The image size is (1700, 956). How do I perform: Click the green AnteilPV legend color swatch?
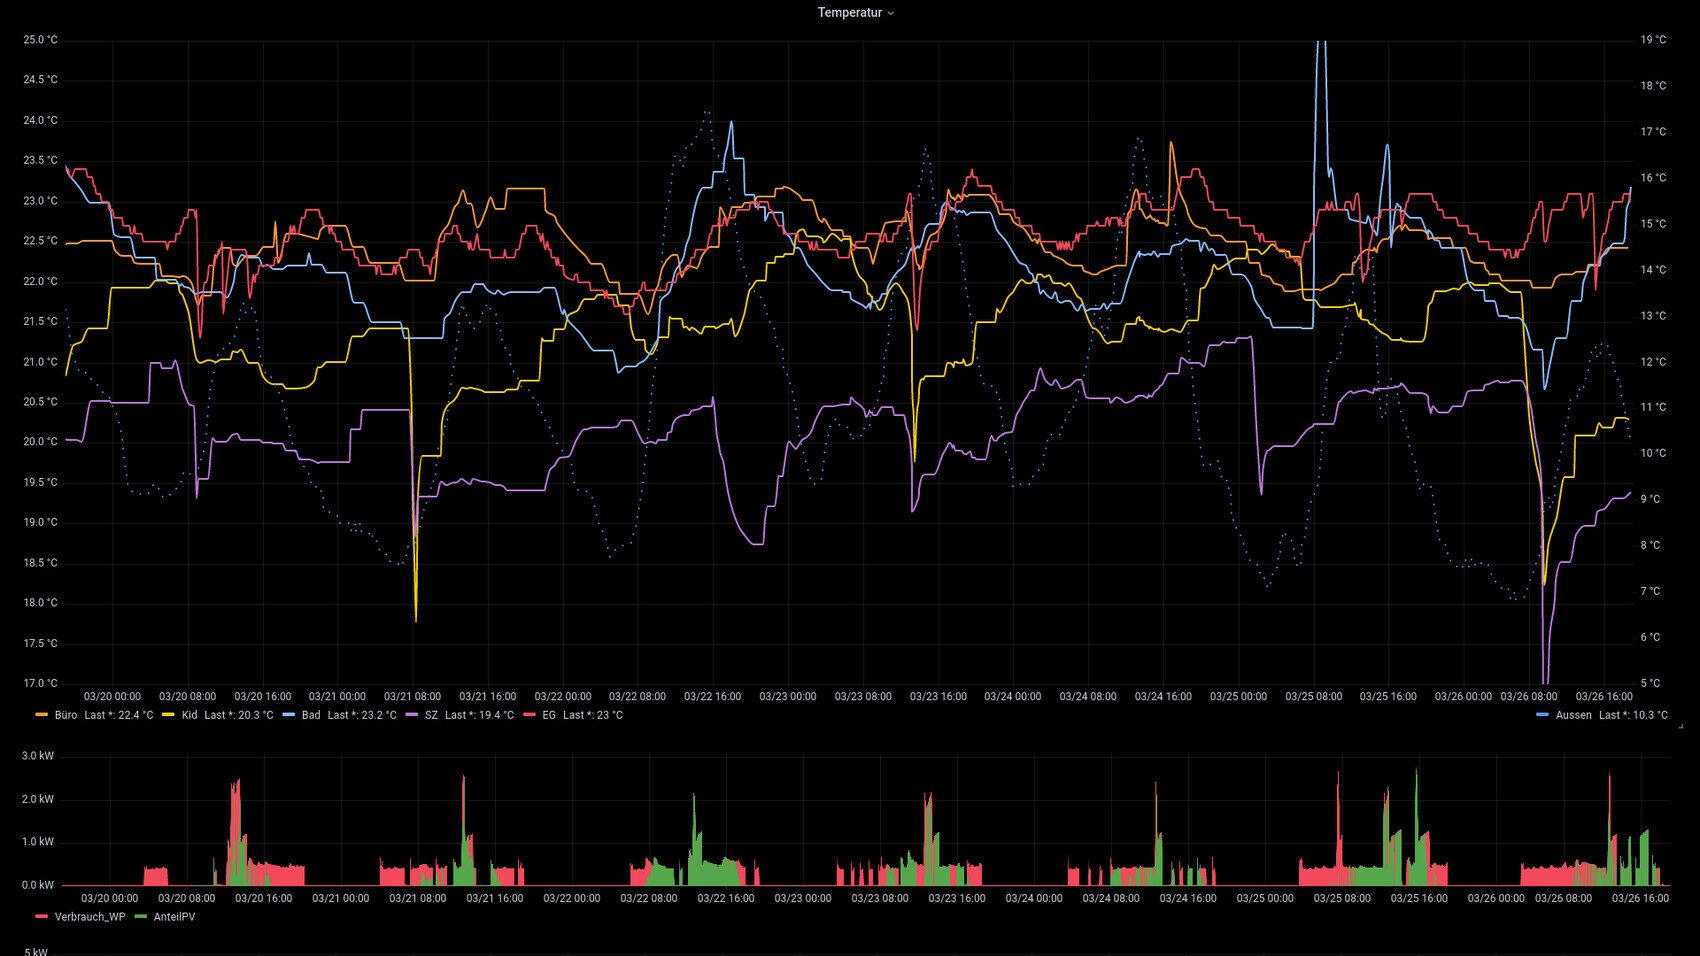(140, 917)
